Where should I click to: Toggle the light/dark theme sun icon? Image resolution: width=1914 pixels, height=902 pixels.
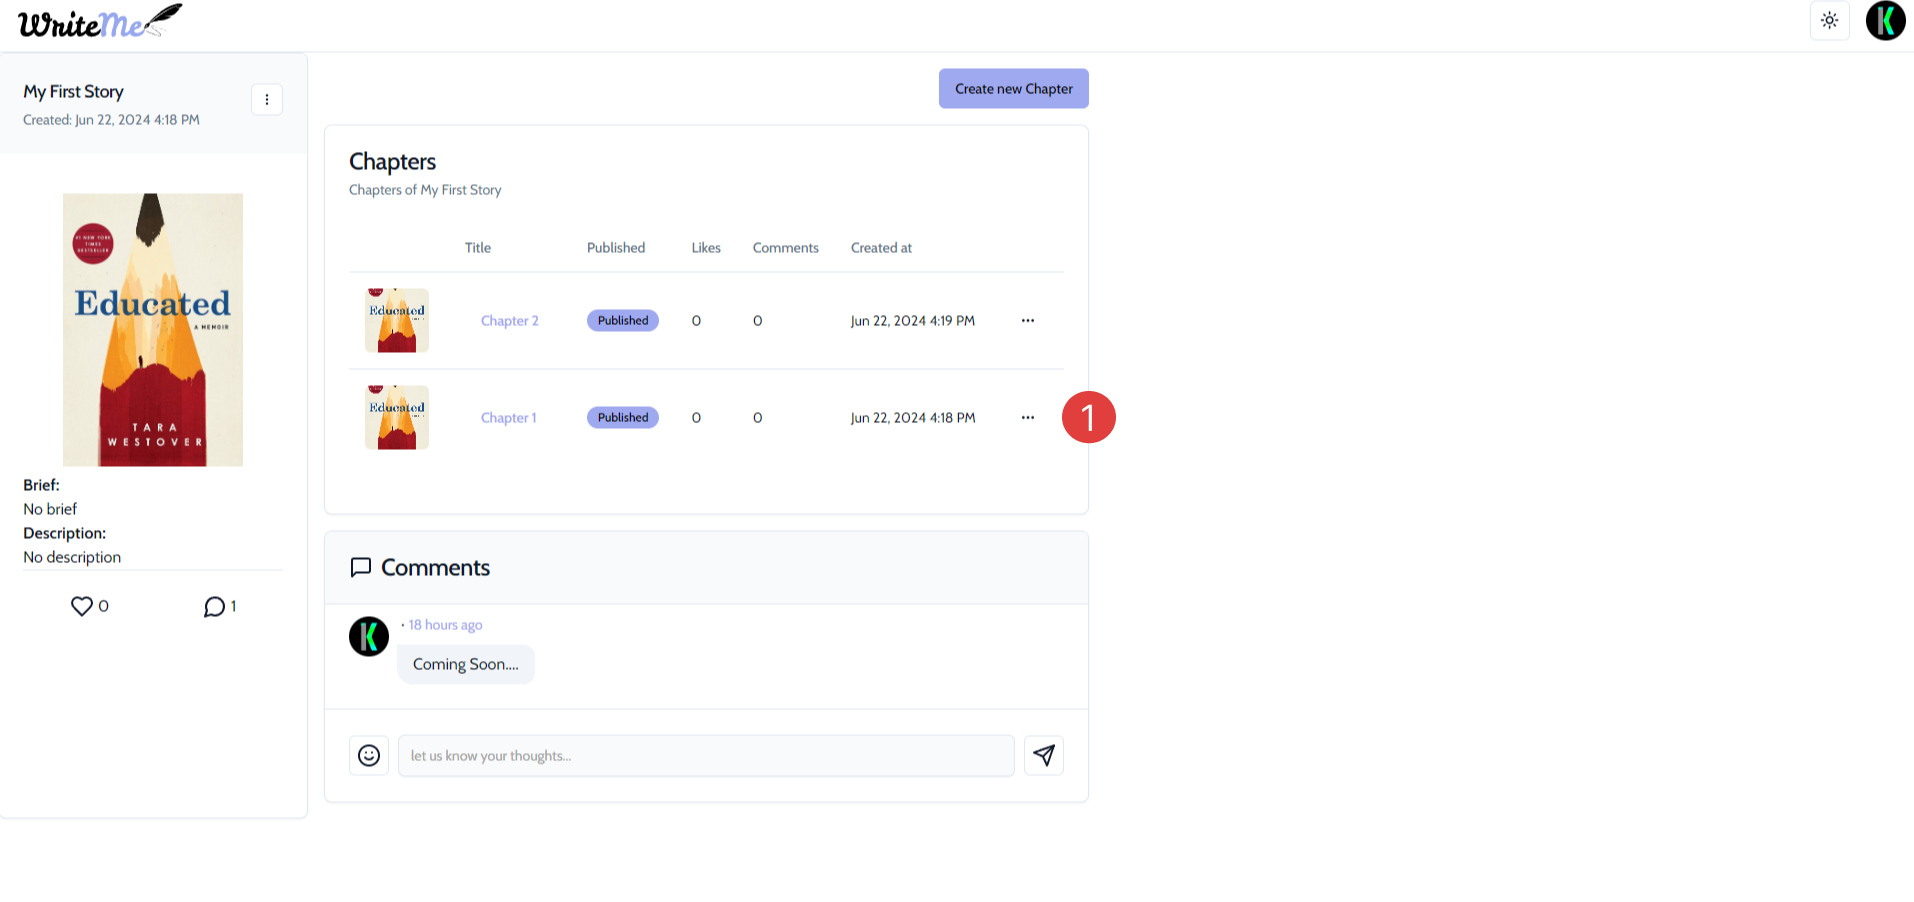pyautogui.click(x=1829, y=21)
